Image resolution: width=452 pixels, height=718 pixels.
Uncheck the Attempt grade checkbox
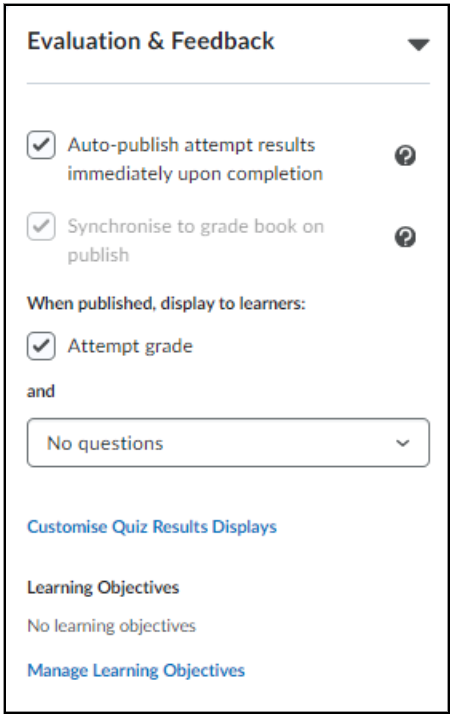(x=41, y=346)
